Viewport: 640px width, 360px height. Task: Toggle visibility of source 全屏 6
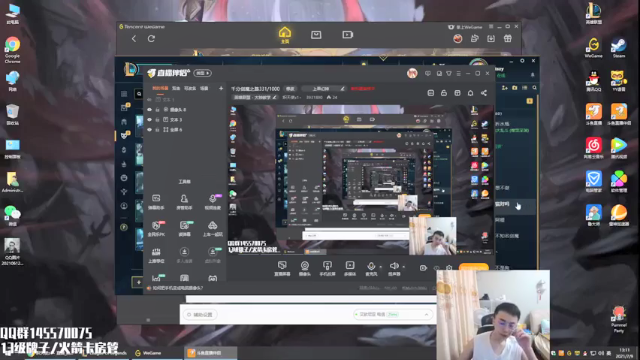click(x=149, y=129)
